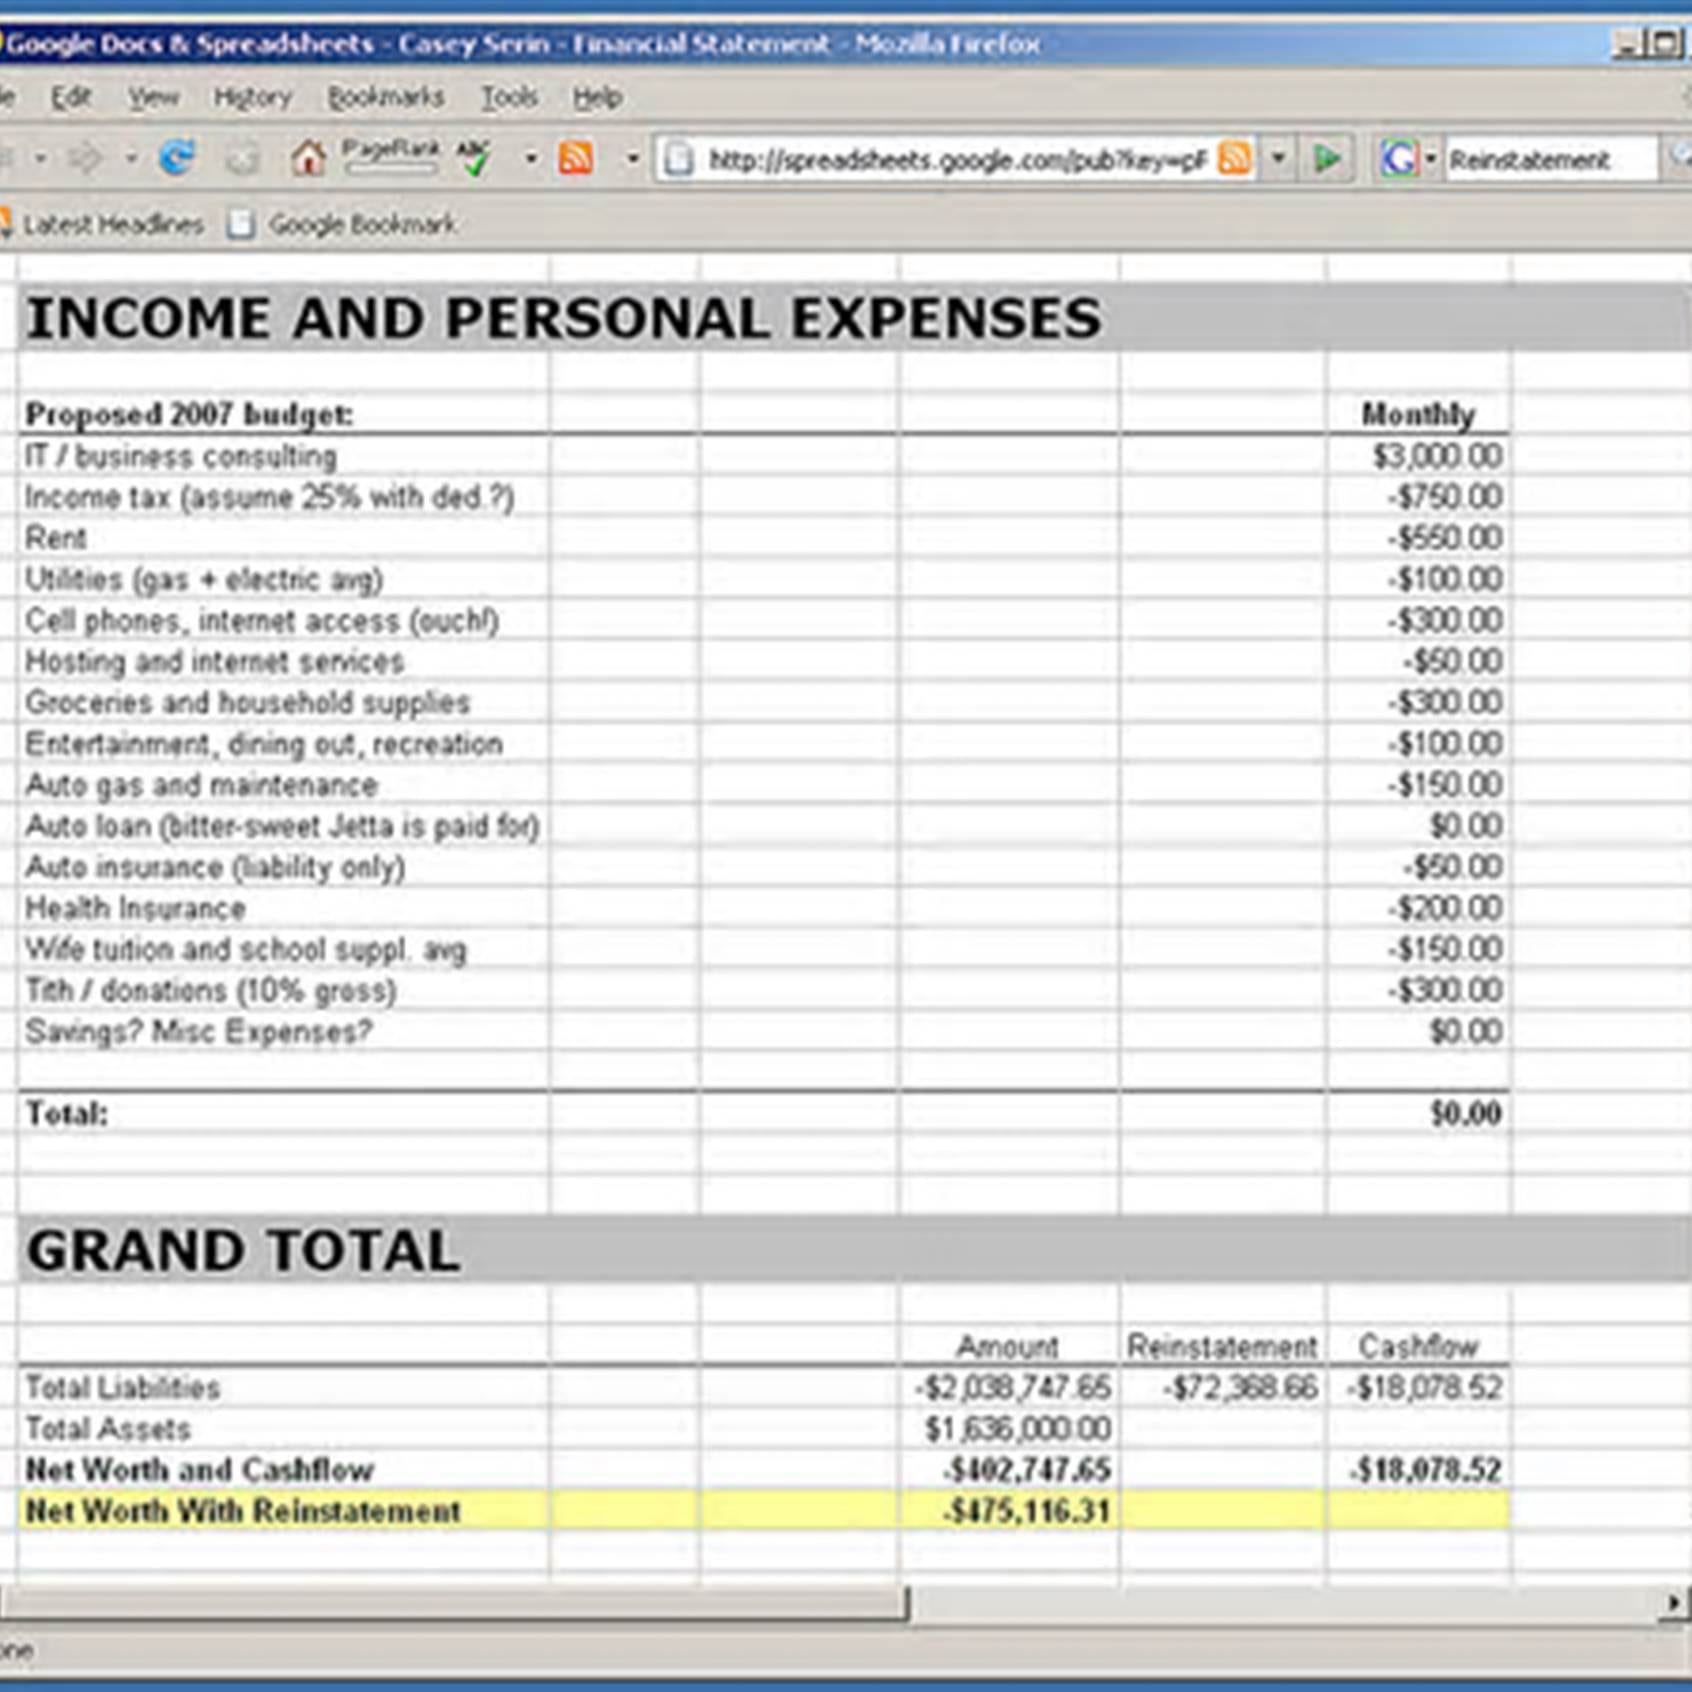
Task: Open the Forward button history dropdown
Action: [x=131, y=158]
